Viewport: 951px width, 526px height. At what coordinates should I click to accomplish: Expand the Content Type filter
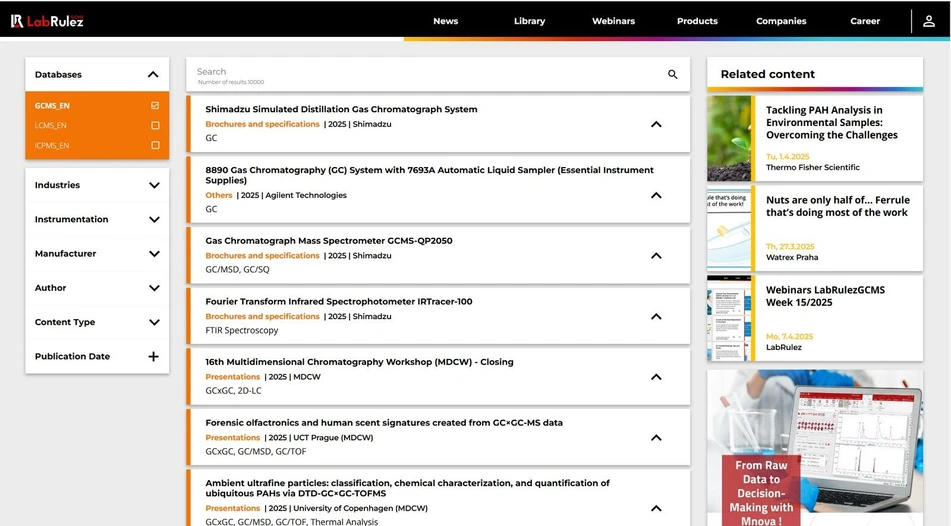click(x=154, y=322)
